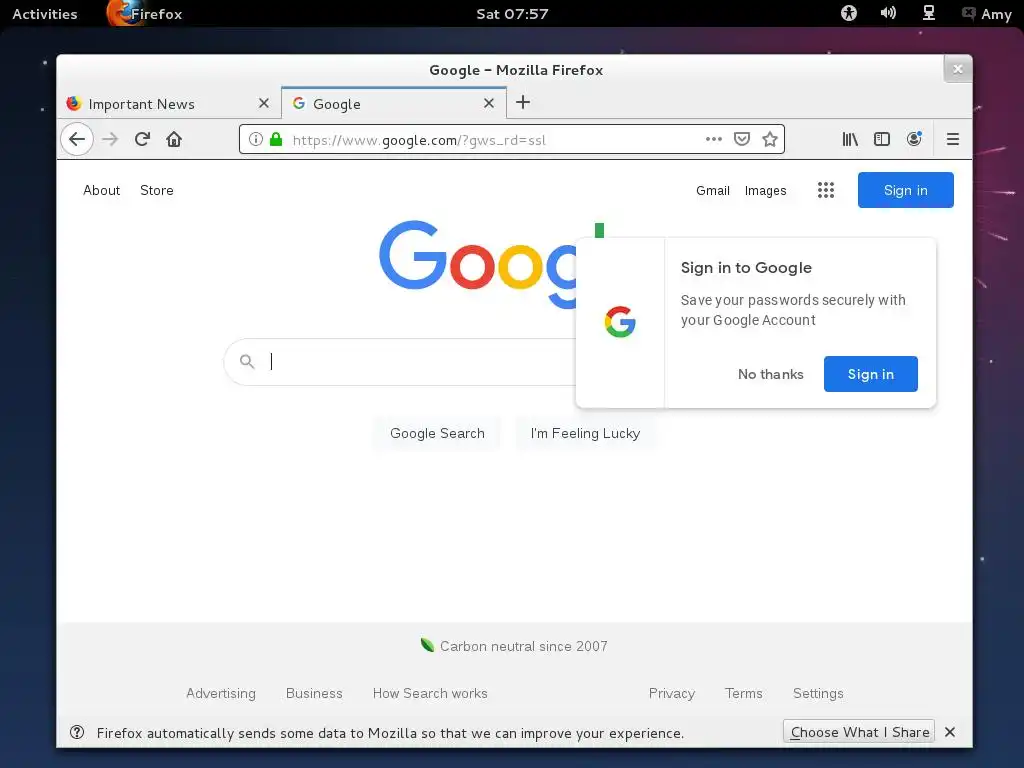Viewport: 1024px width, 768px height.
Task: Open Amy user menu
Action: click(987, 14)
